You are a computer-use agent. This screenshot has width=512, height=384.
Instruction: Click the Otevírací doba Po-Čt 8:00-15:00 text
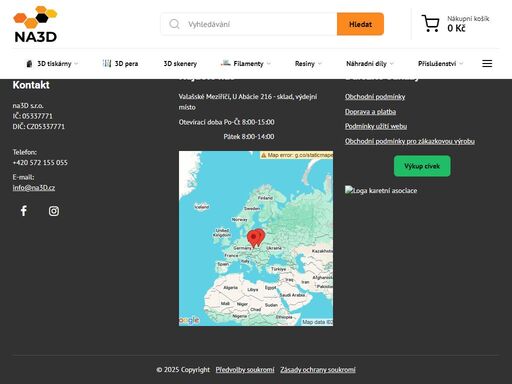227,122
